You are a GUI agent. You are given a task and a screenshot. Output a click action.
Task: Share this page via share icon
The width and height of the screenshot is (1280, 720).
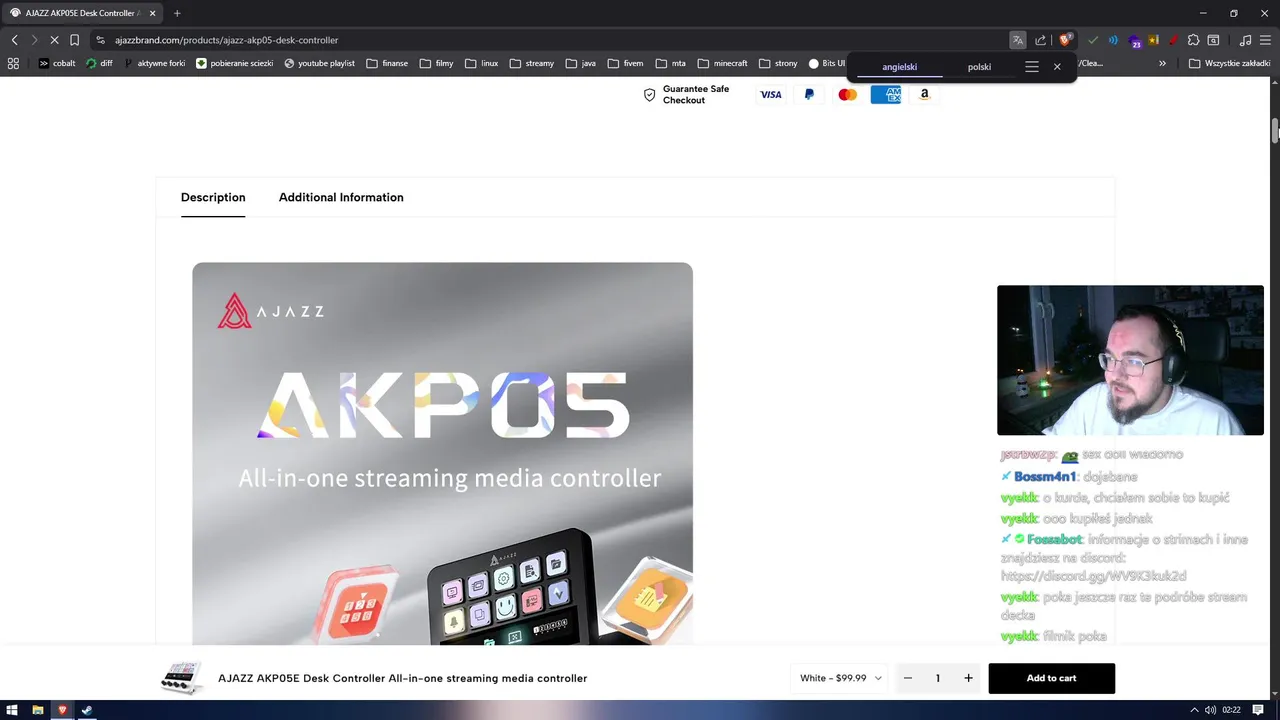click(x=1041, y=40)
